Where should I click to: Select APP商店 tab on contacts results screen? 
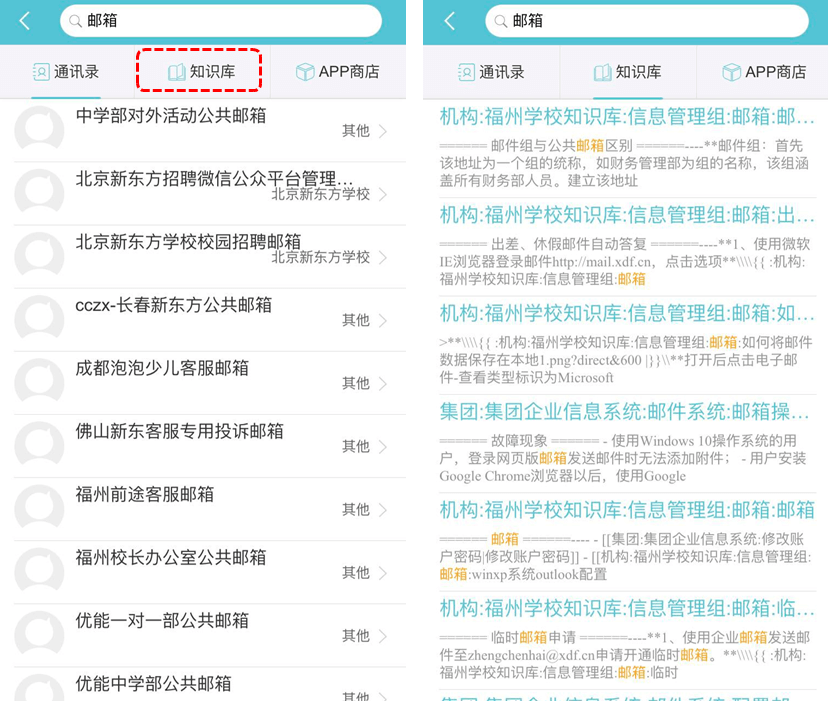(337, 72)
